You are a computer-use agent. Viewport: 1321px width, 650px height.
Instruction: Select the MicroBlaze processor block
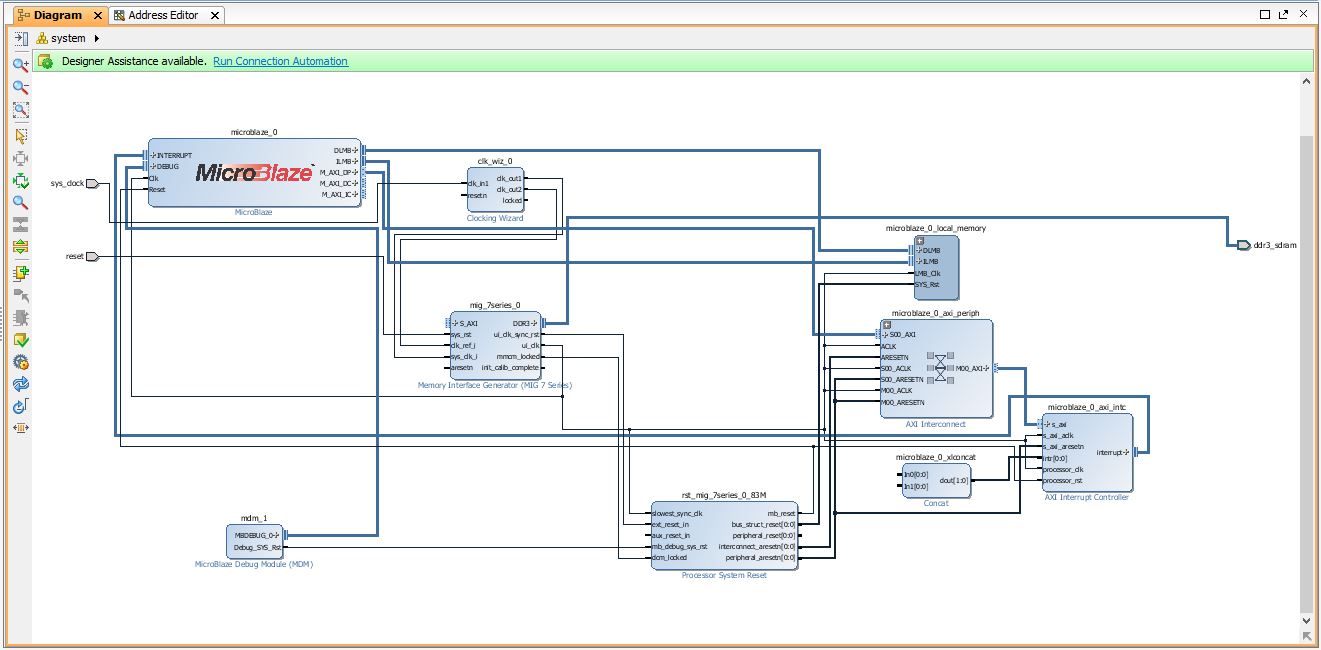click(x=254, y=173)
